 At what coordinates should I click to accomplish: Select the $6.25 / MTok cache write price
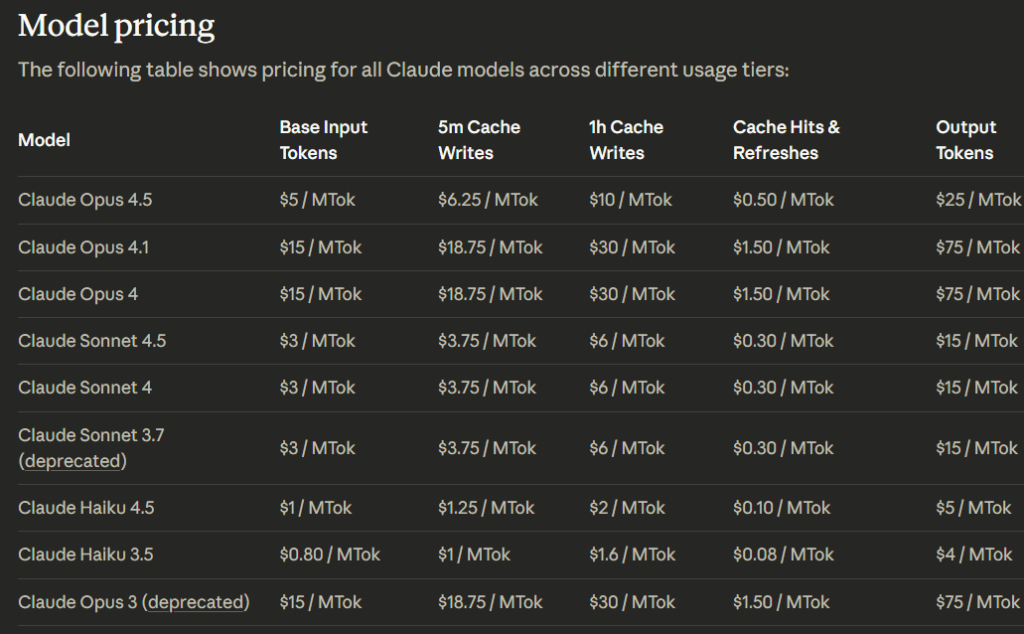pyautogui.click(x=487, y=200)
